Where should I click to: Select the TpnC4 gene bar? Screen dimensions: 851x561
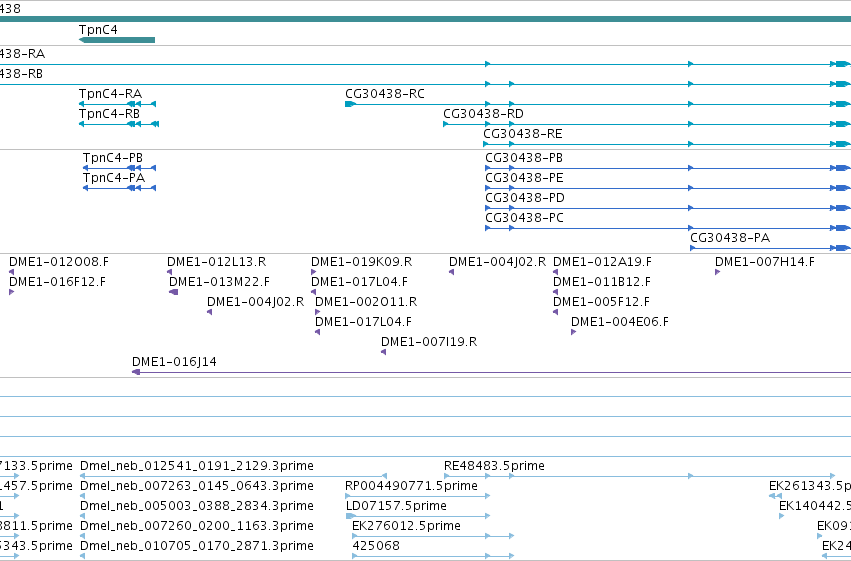(x=117, y=40)
